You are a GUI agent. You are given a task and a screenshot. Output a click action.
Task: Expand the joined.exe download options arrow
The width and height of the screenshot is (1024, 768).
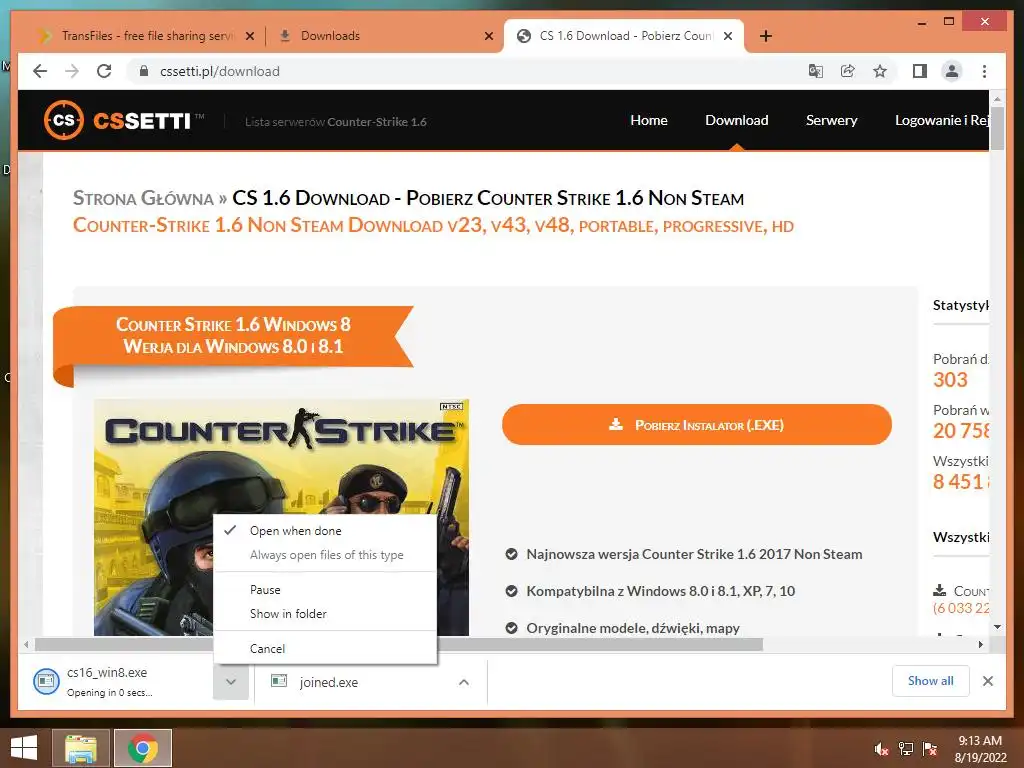point(464,682)
